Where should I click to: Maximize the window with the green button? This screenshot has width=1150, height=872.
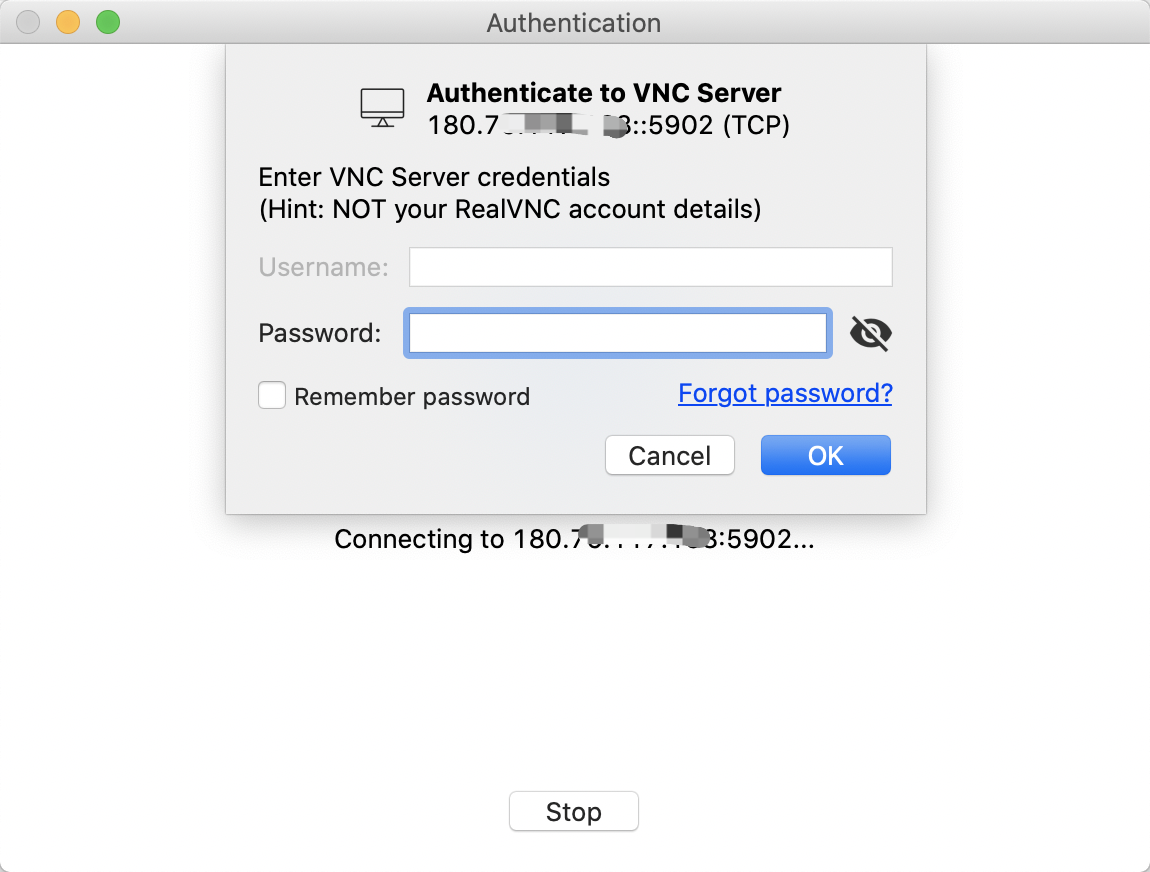[x=108, y=22]
